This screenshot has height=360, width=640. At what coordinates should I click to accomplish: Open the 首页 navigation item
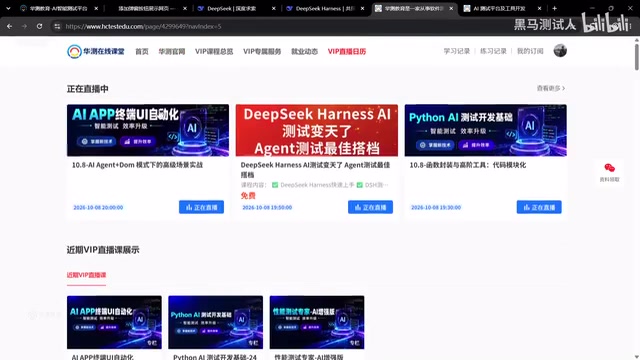click(x=142, y=51)
